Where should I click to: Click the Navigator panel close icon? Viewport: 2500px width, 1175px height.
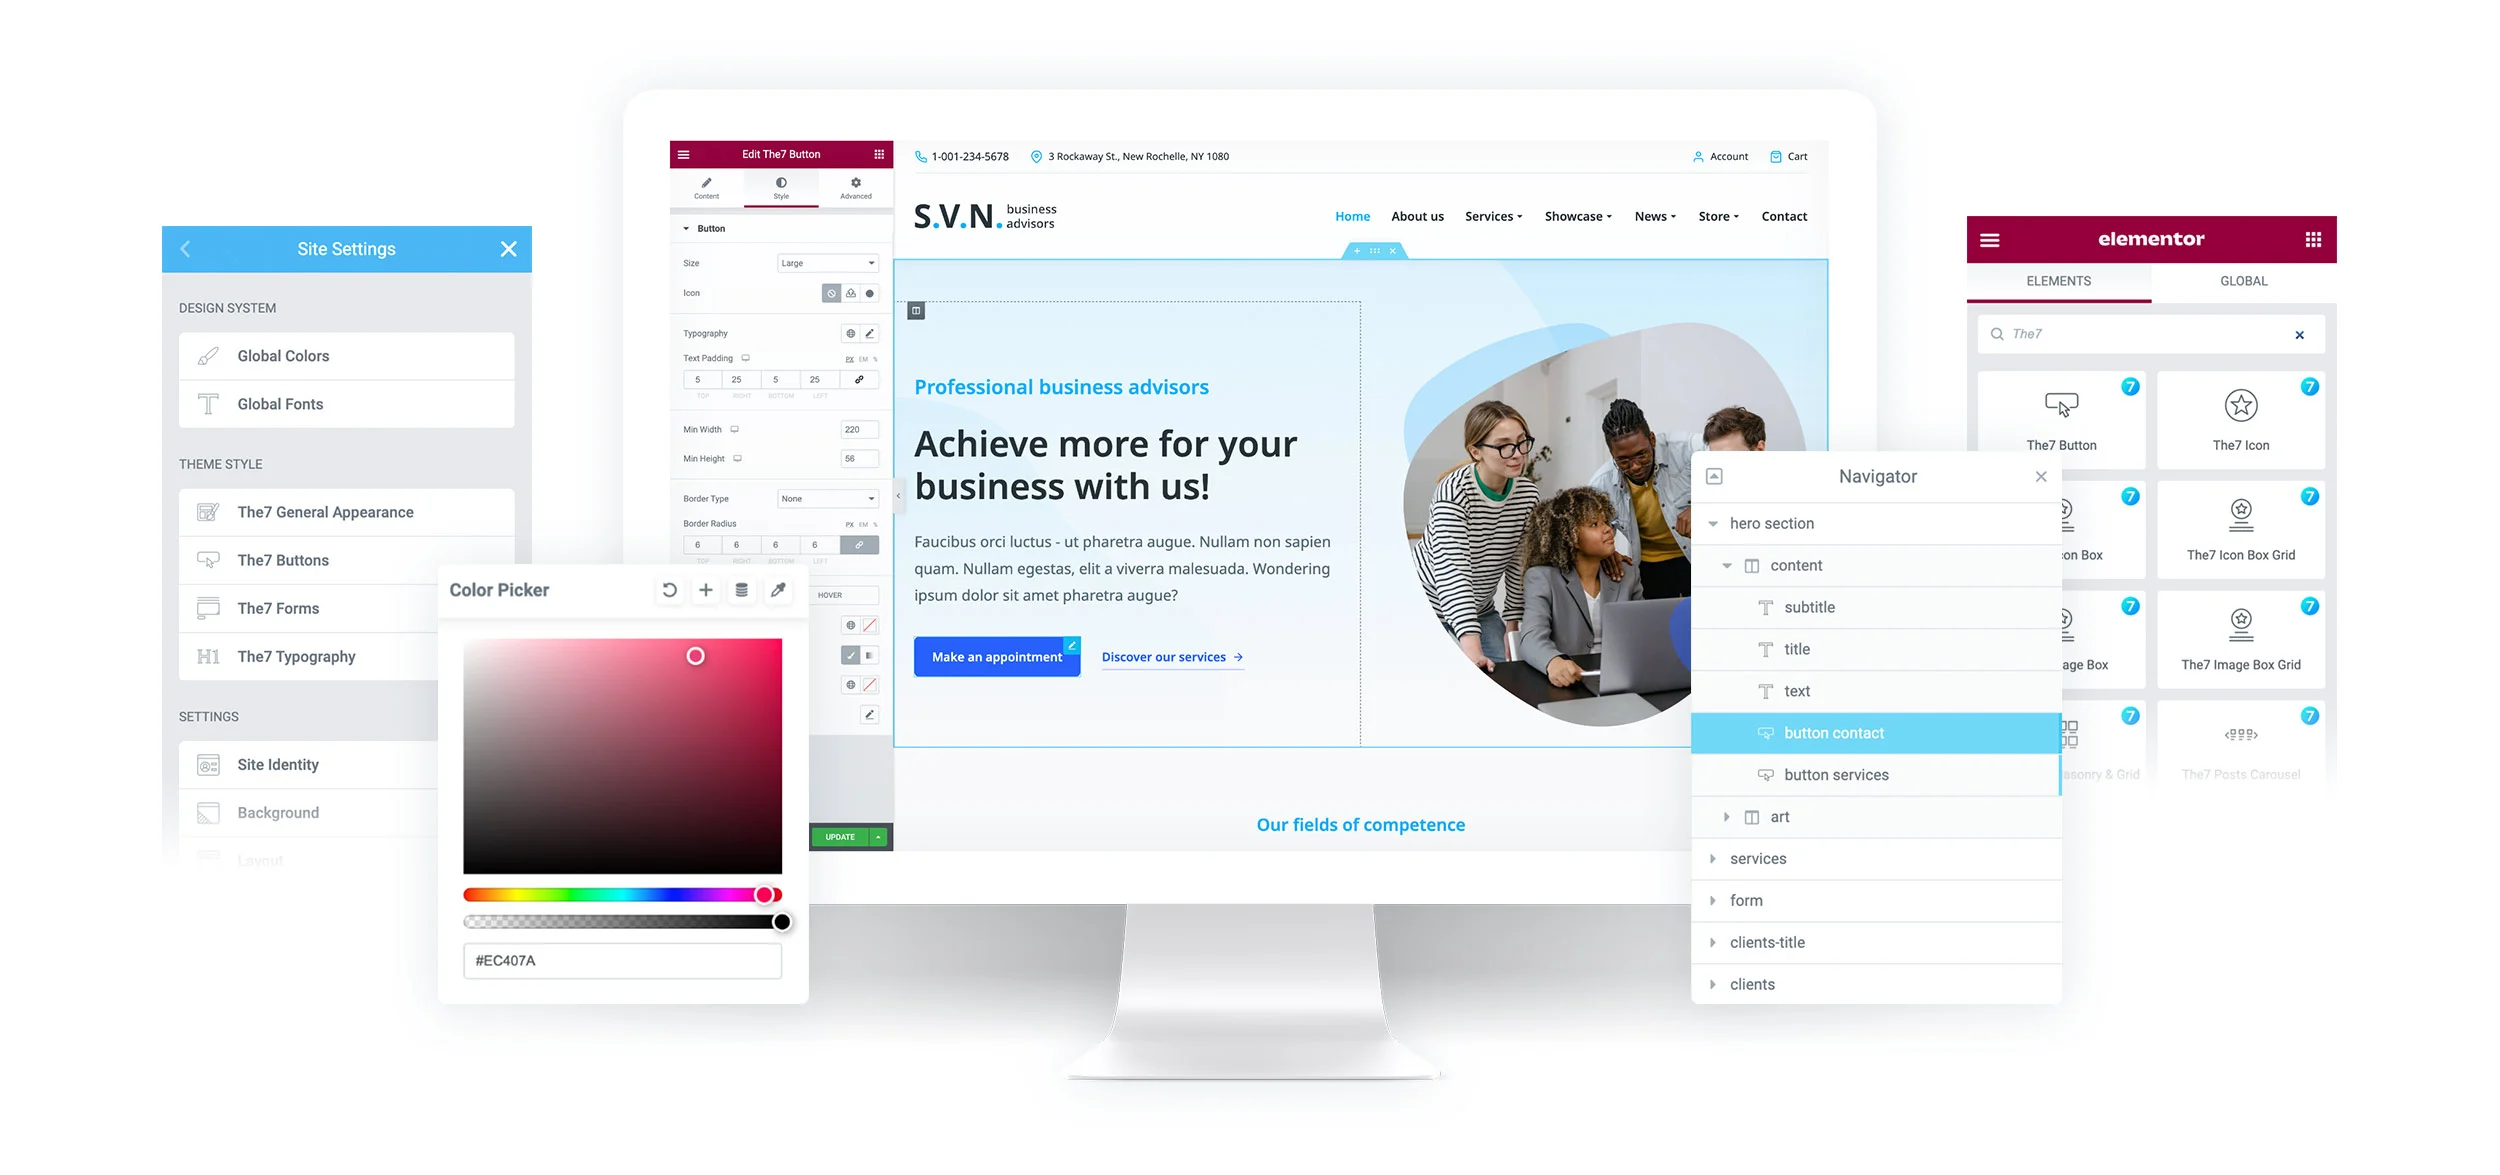pos(2041,475)
